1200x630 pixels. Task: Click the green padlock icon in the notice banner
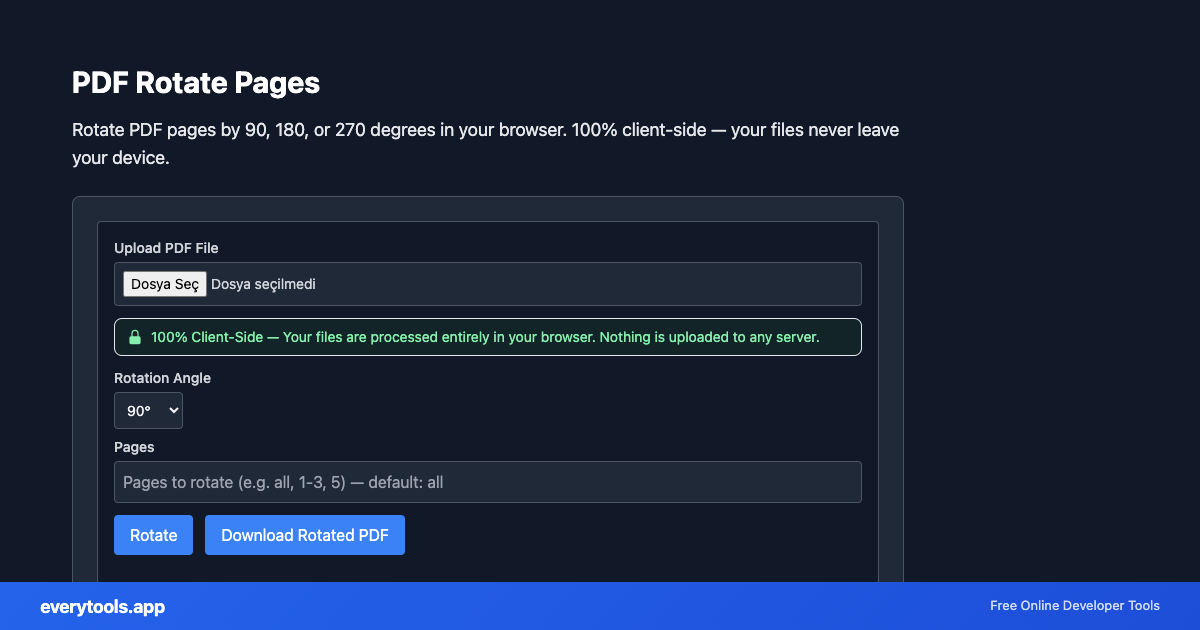pyautogui.click(x=134, y=337)
